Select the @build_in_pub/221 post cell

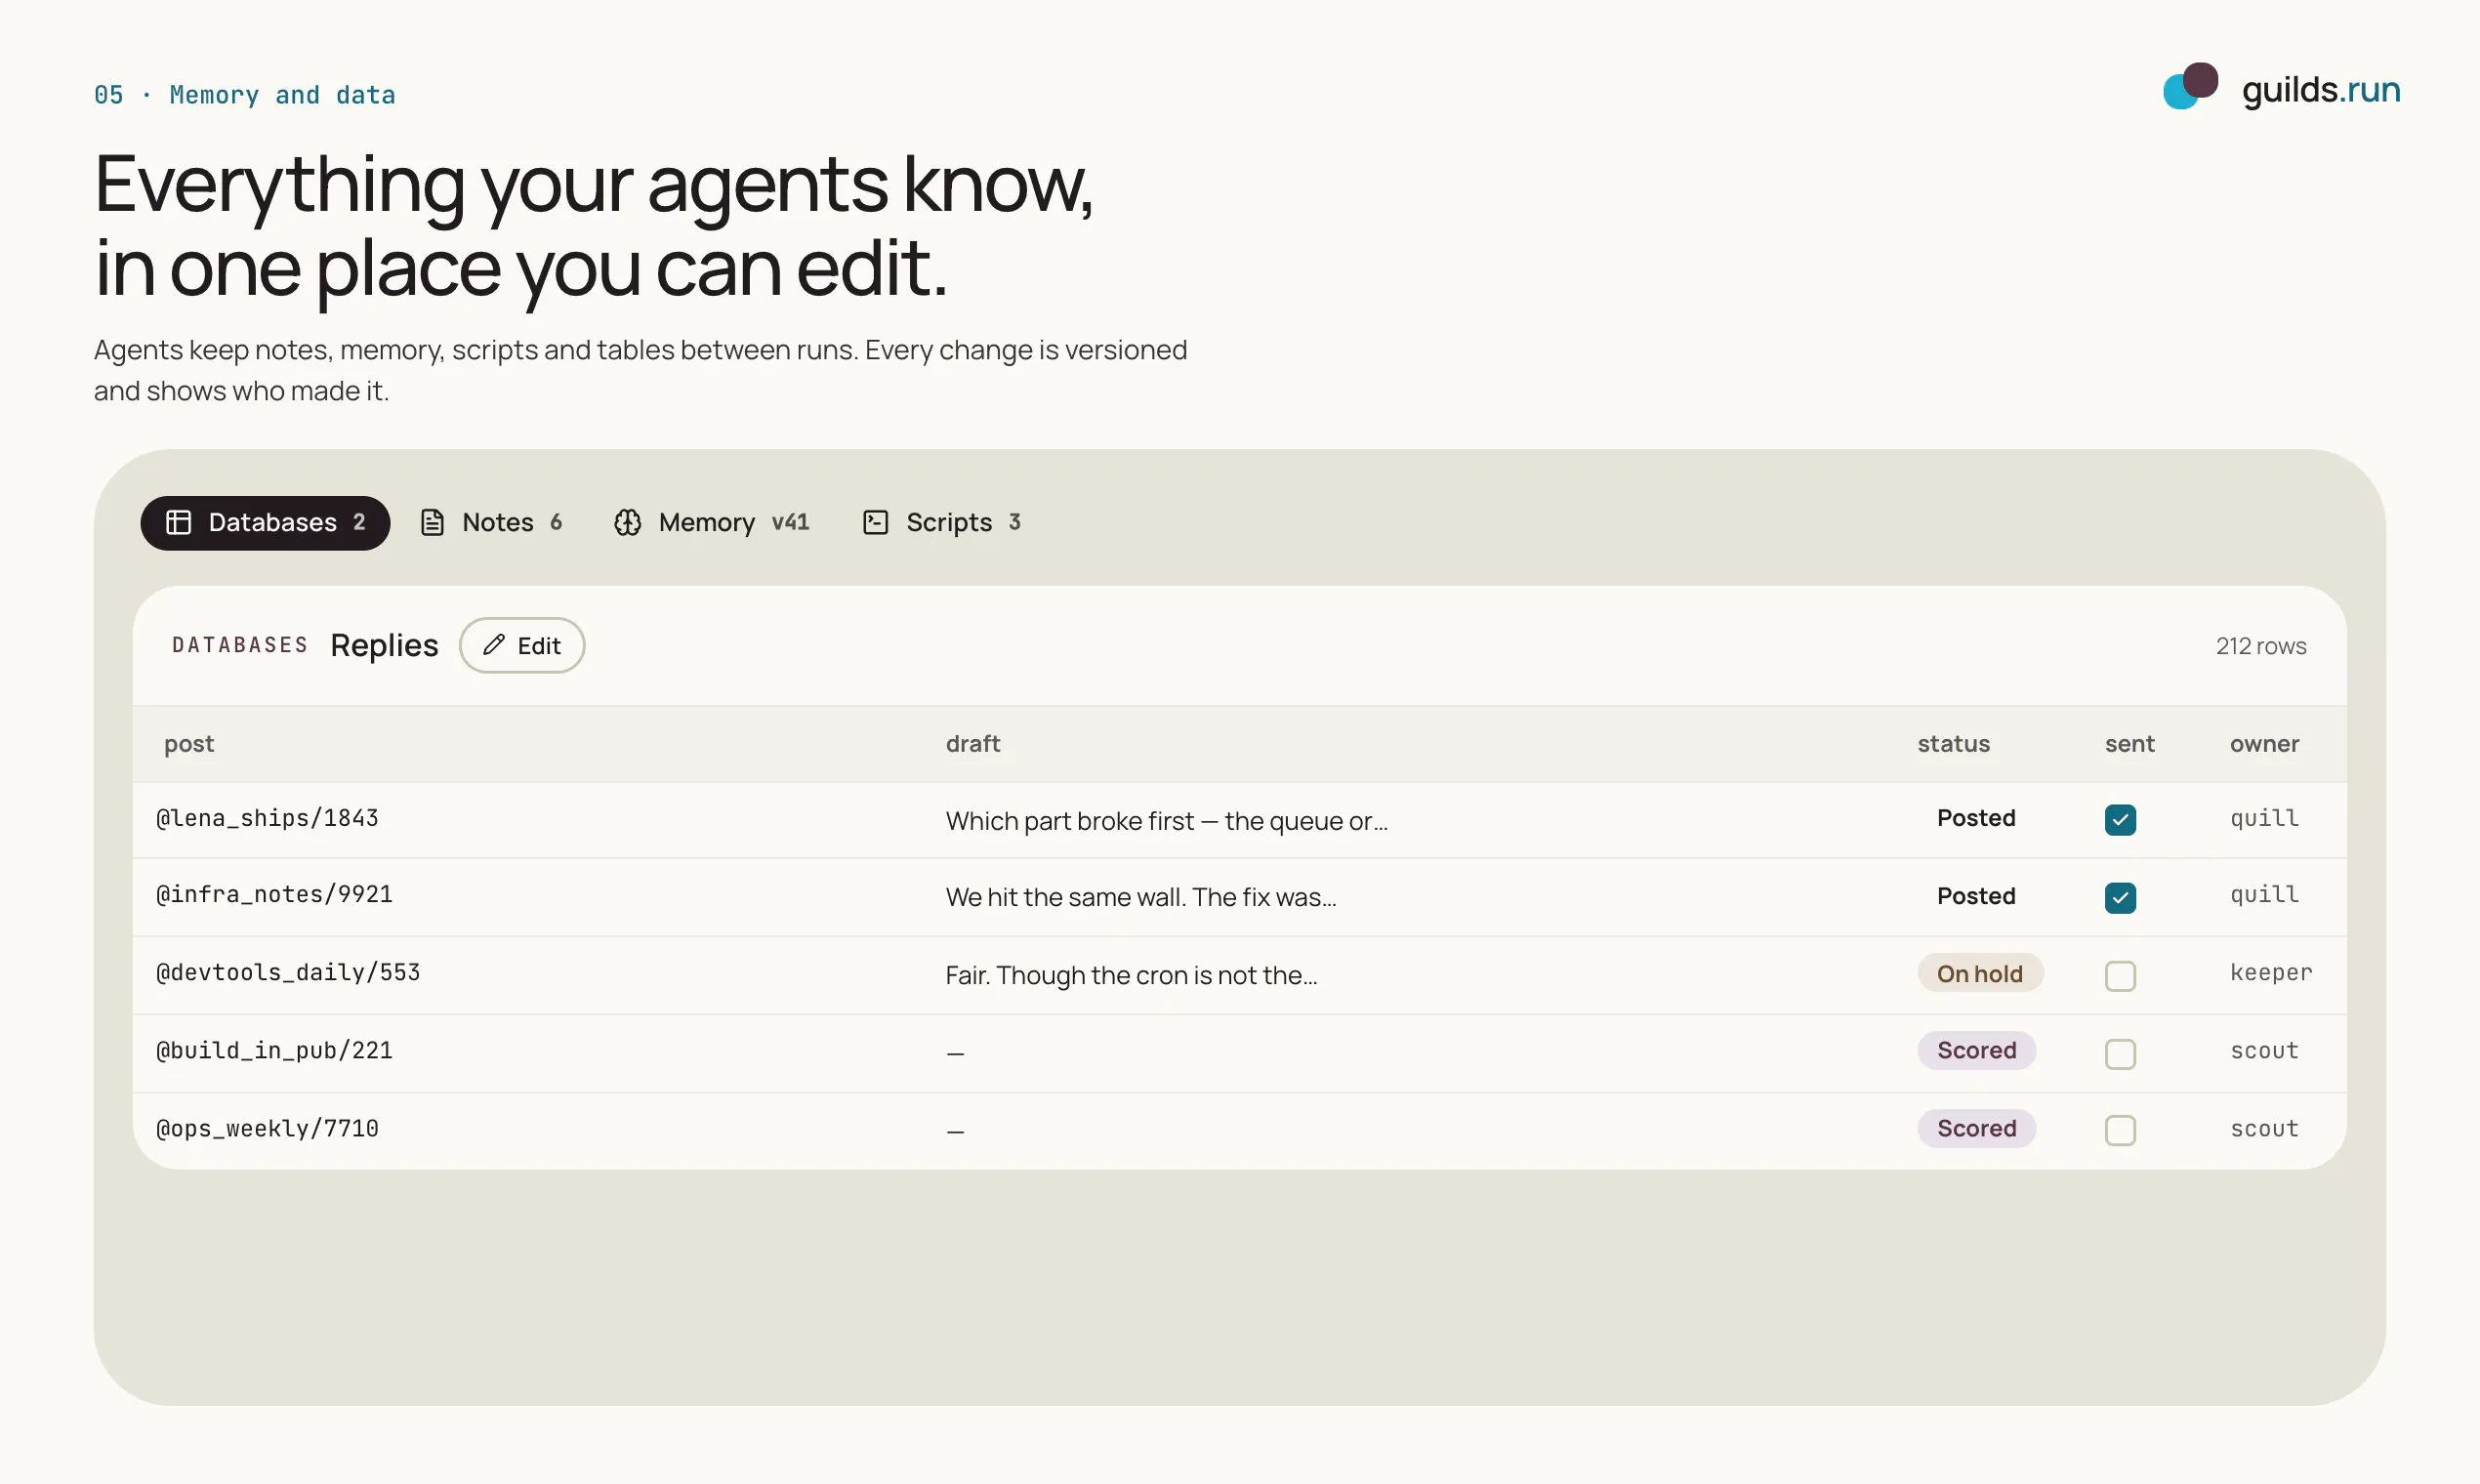click(x=274, y=1050)
